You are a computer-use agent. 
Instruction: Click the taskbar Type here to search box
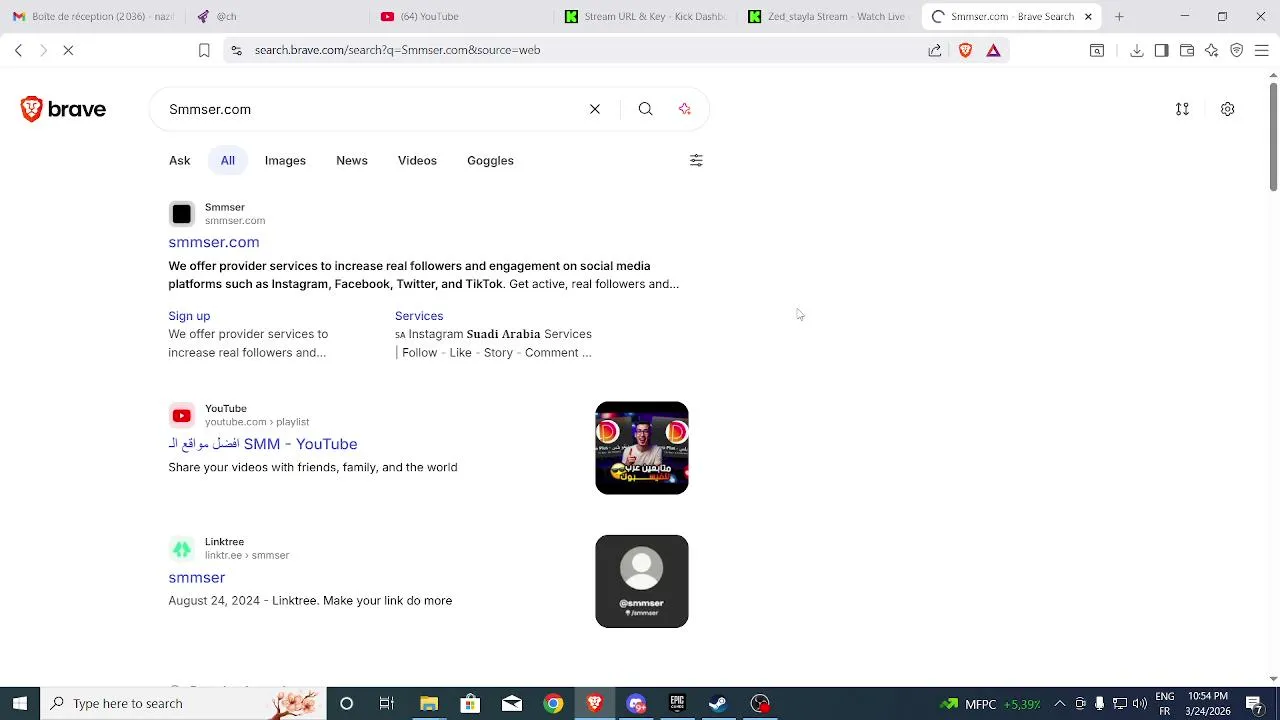pos(183,703)
